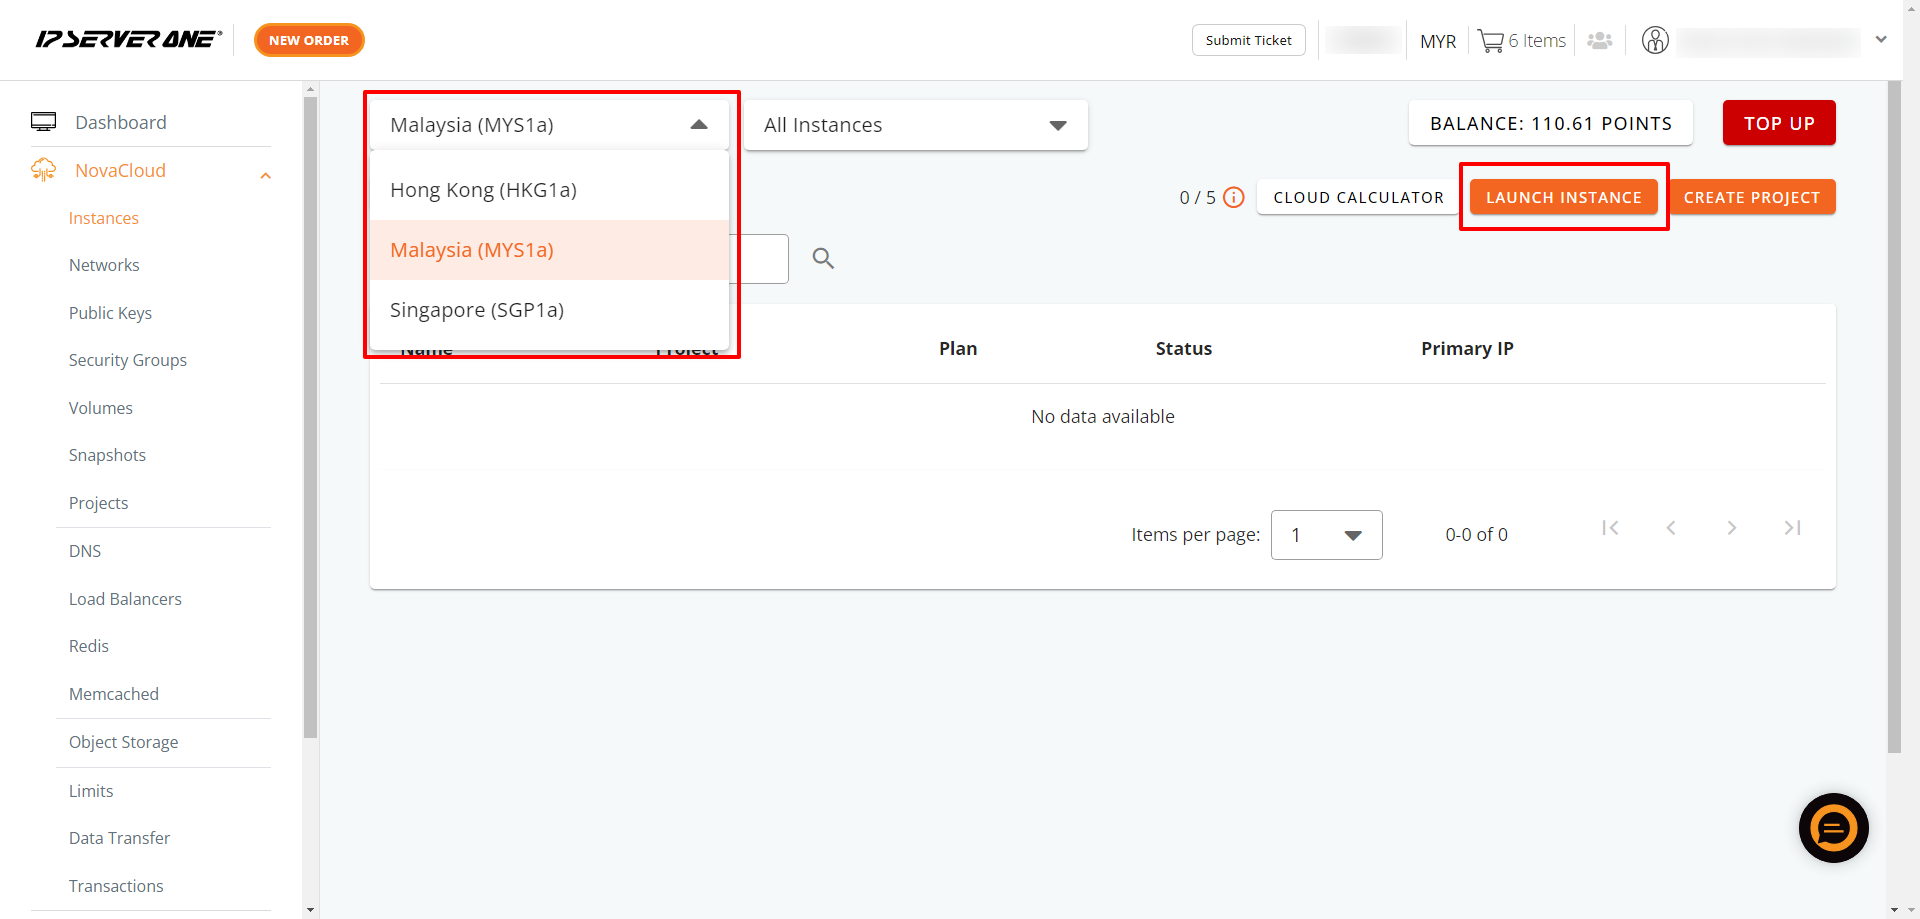Viewport: 1920px width, 919px height.
Task: Open the CLOUD CALCULATOR
Action: [1358, 197]
